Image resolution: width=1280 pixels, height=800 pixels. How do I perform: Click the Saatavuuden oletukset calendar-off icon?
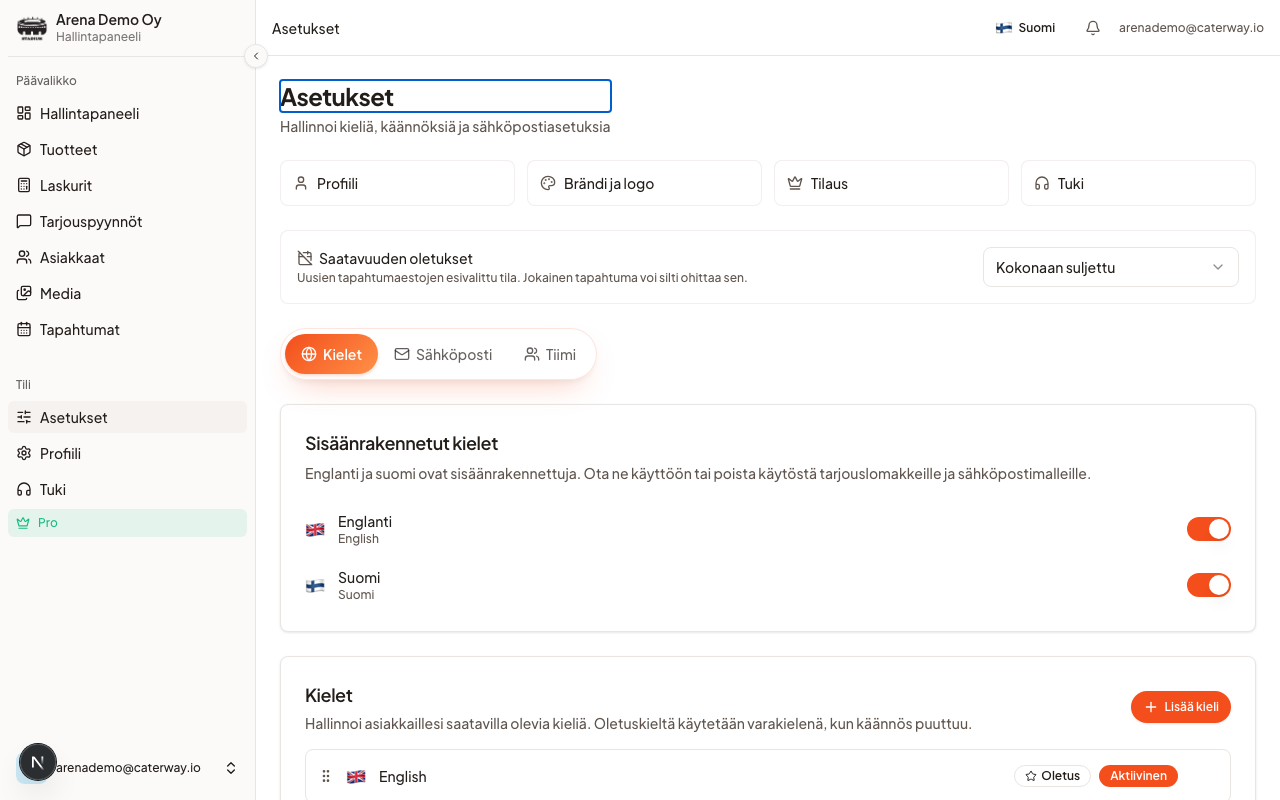coord(305,258)
